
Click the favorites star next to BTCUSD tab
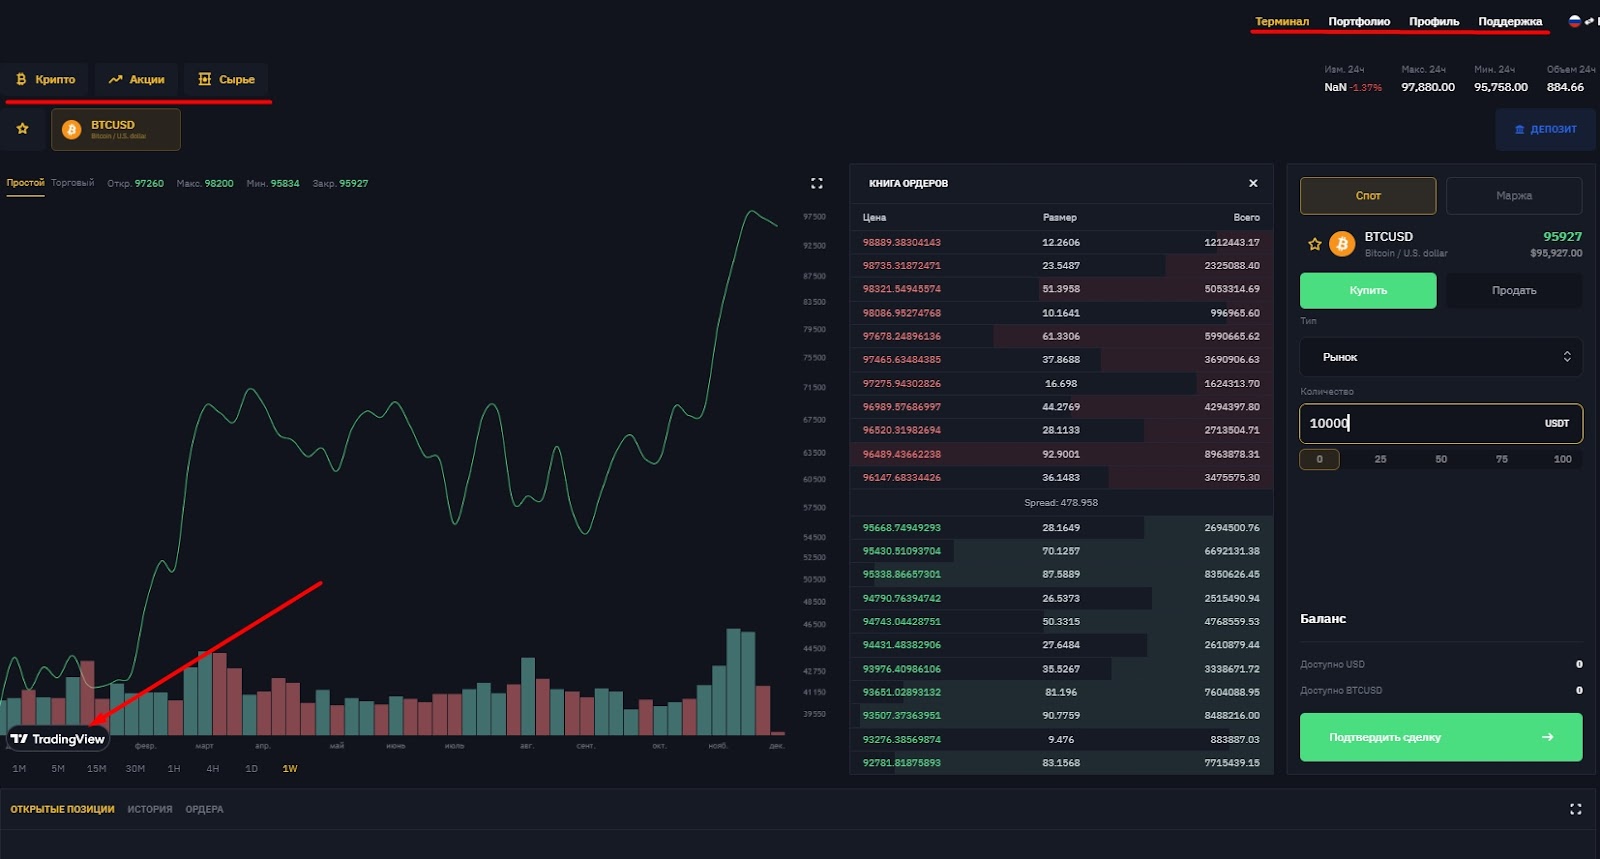tap(22, 129)
